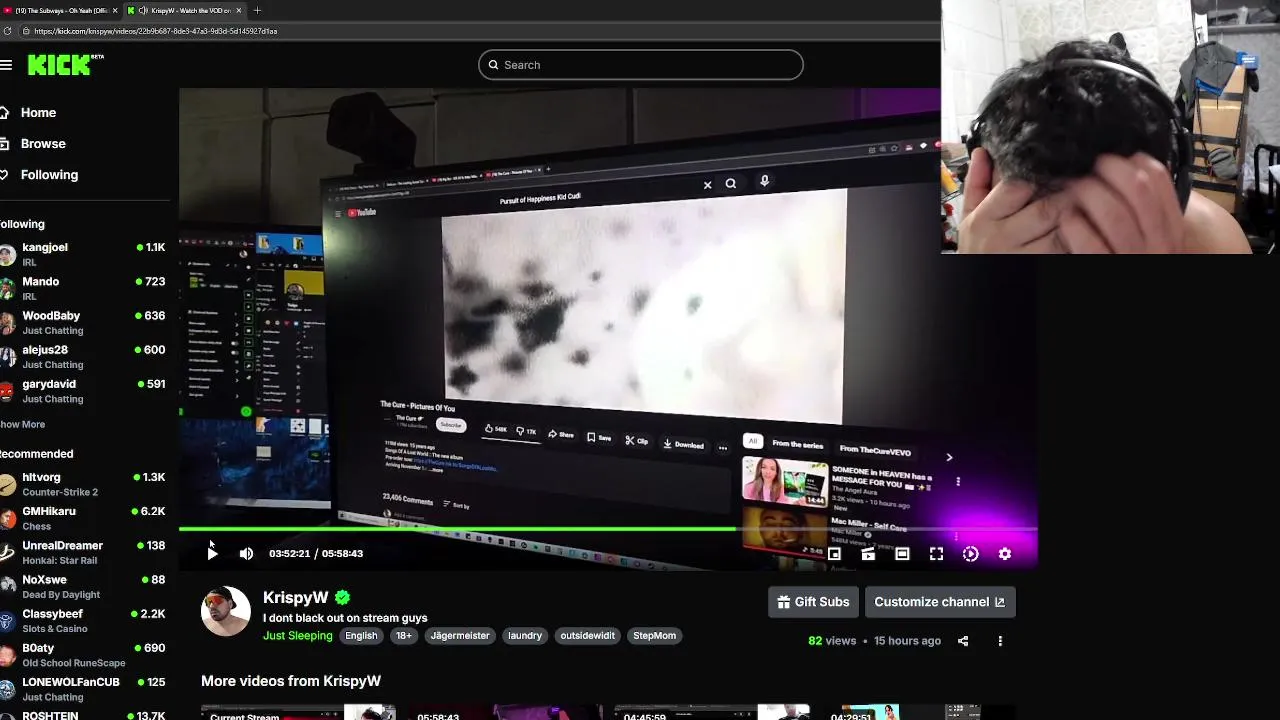This screenshot has width=1280, height=720.
Task: Open B0aty recommended channel
Action: 84,654
